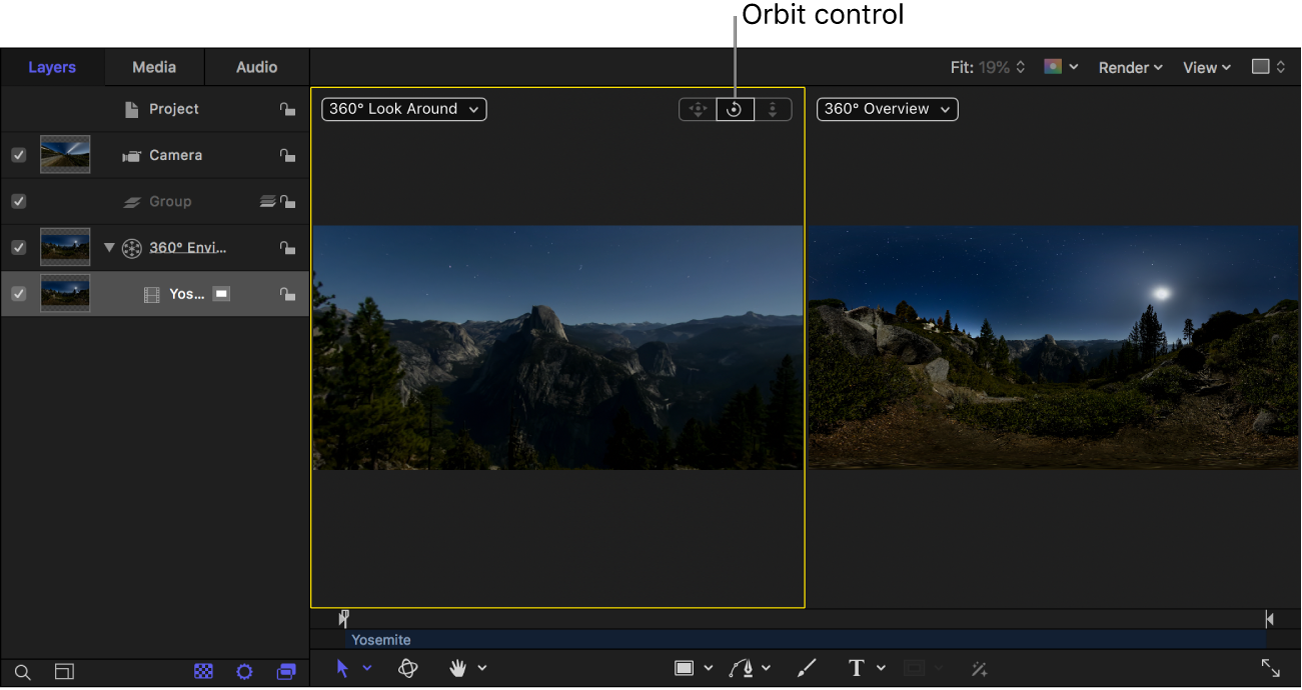The image size is (1302, 690).
Task: Open the Render pop-up menu
Action: [1130, 67]
